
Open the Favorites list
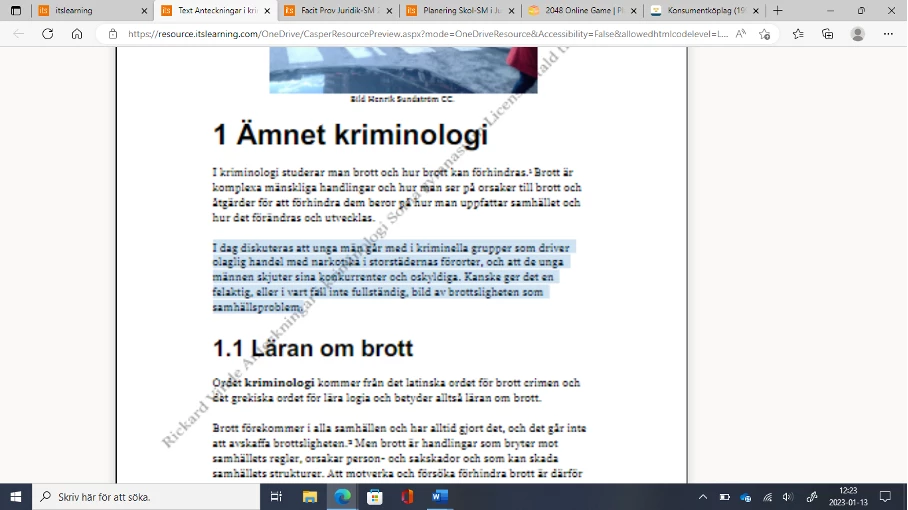(798, 34)
